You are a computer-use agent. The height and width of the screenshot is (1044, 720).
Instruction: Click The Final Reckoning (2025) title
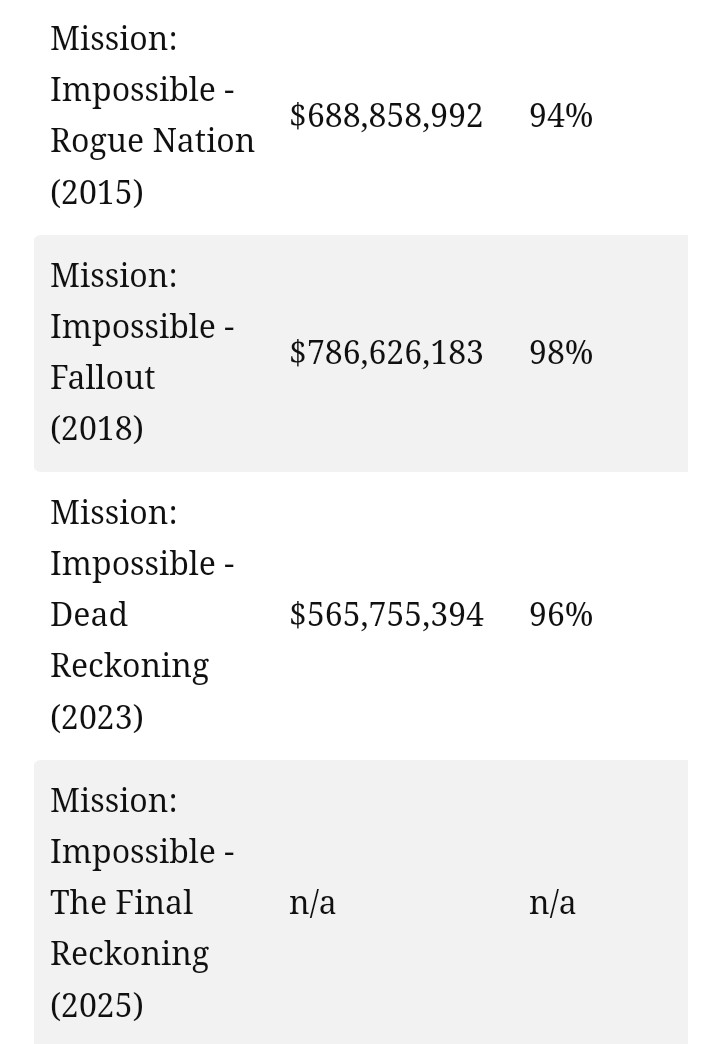[x=143, y=902]
